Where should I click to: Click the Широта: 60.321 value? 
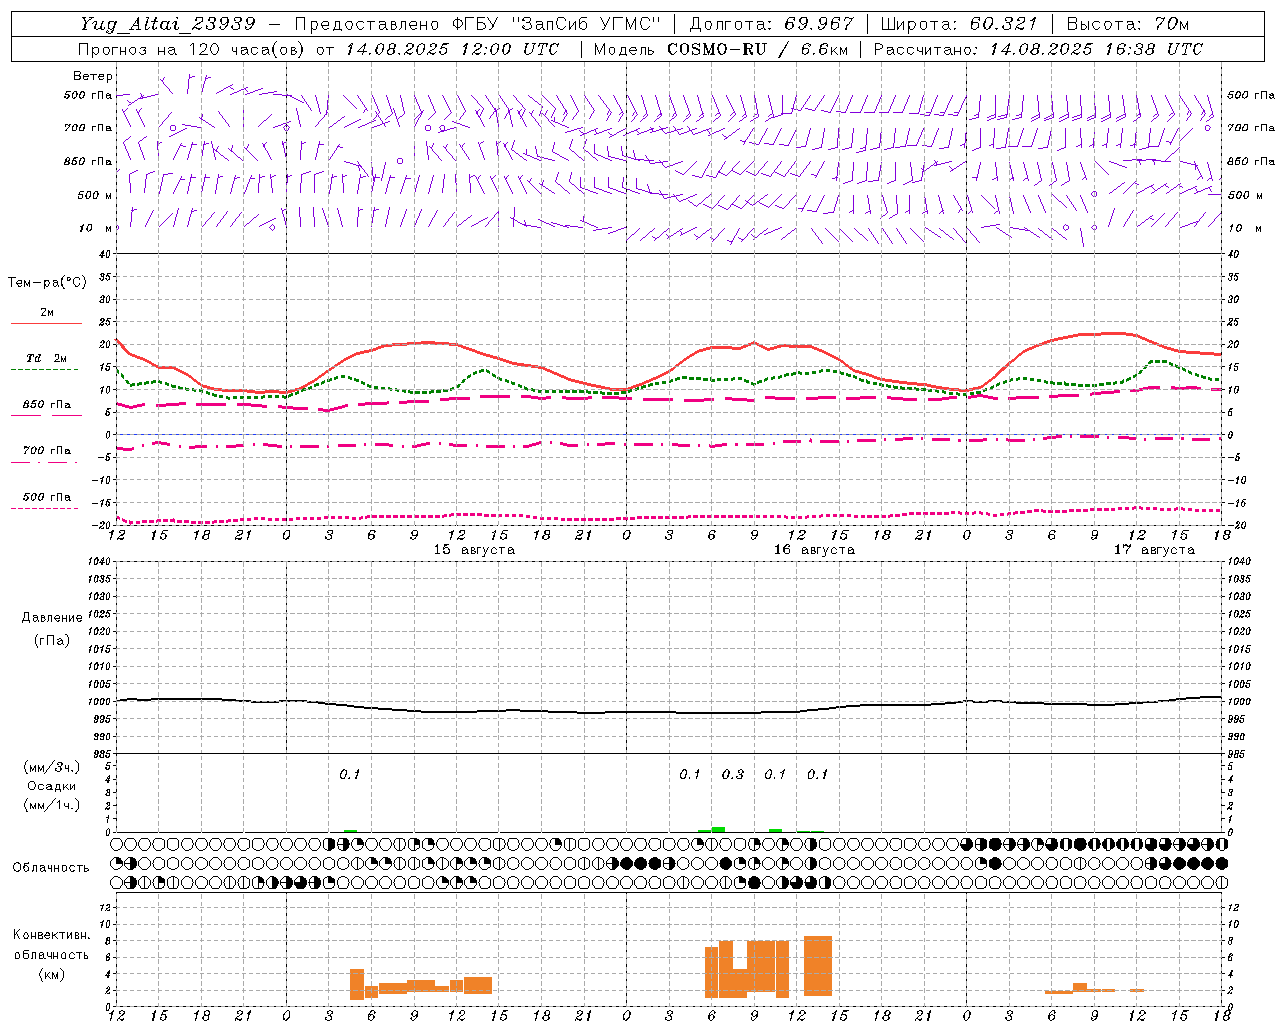coord(959,24)
